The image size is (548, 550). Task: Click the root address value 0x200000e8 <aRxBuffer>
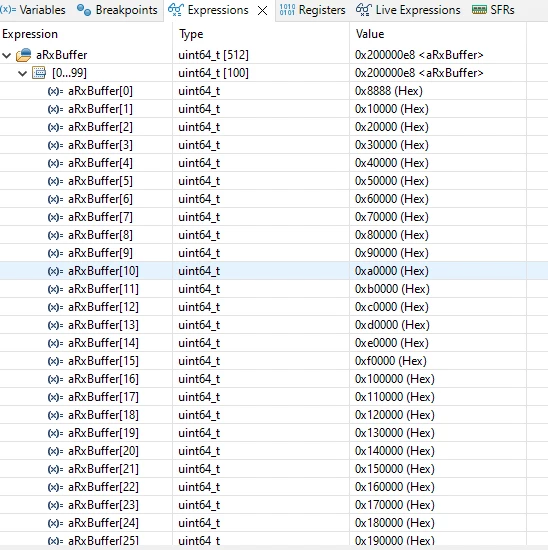tap(419, 55)
